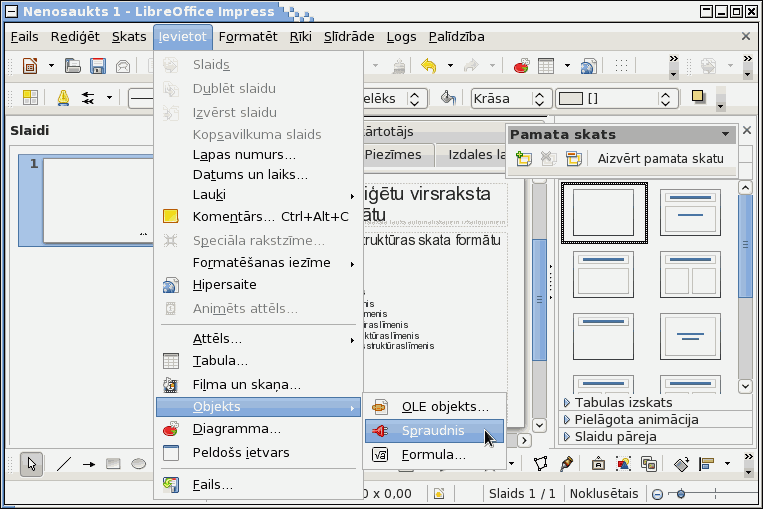763x509 pixels.
Task: Click the display grid dots icon
Action: (x=621, y=65)
